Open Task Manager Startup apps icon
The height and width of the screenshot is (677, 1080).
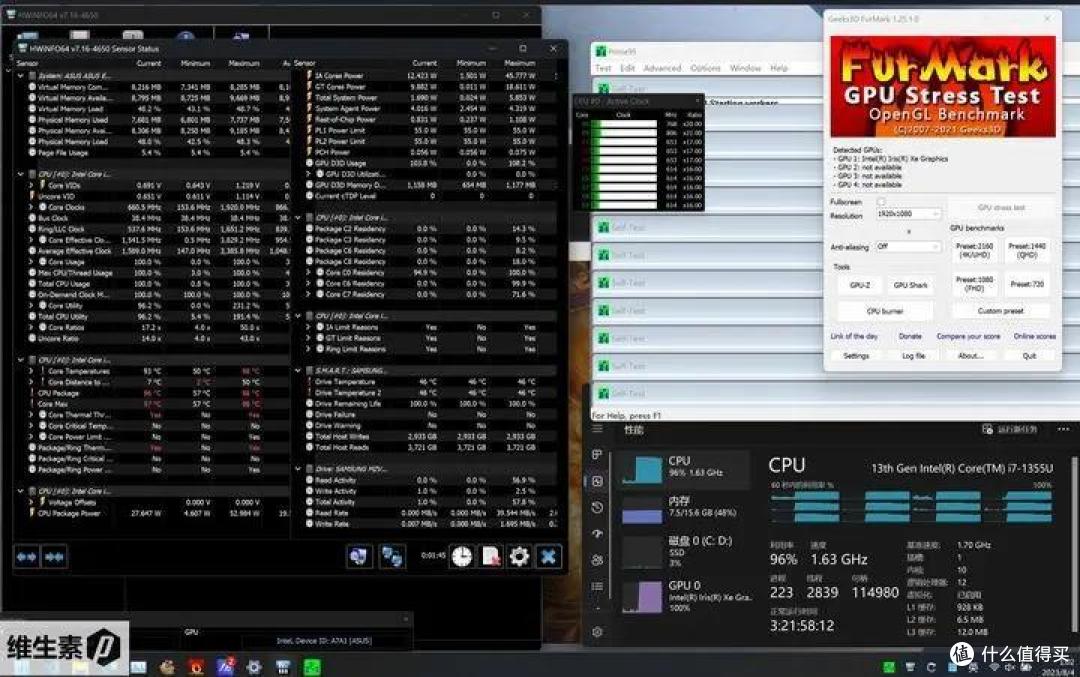click(x=597, y=533)
